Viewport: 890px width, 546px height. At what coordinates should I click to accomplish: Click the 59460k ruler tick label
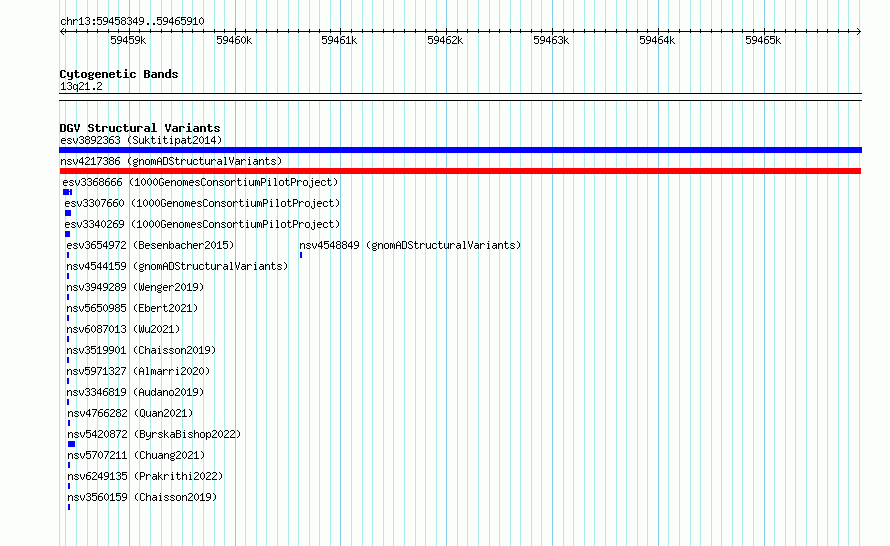pyautogui.click(x=234, y=40)
